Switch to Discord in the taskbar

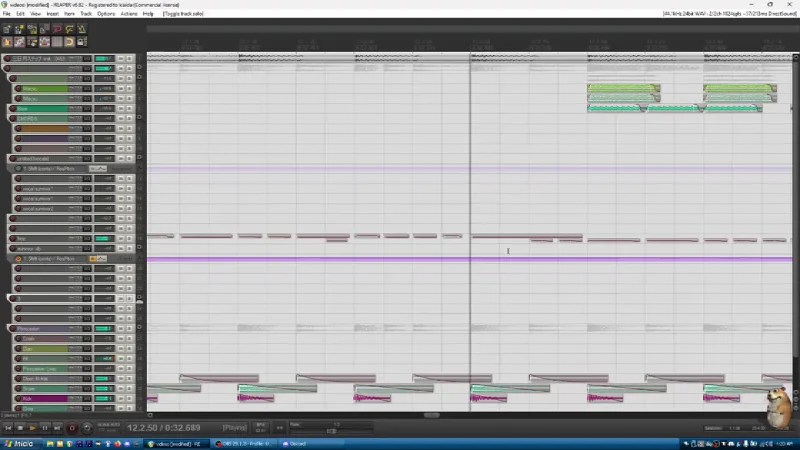pyautogui.click(x=294, y=444)
